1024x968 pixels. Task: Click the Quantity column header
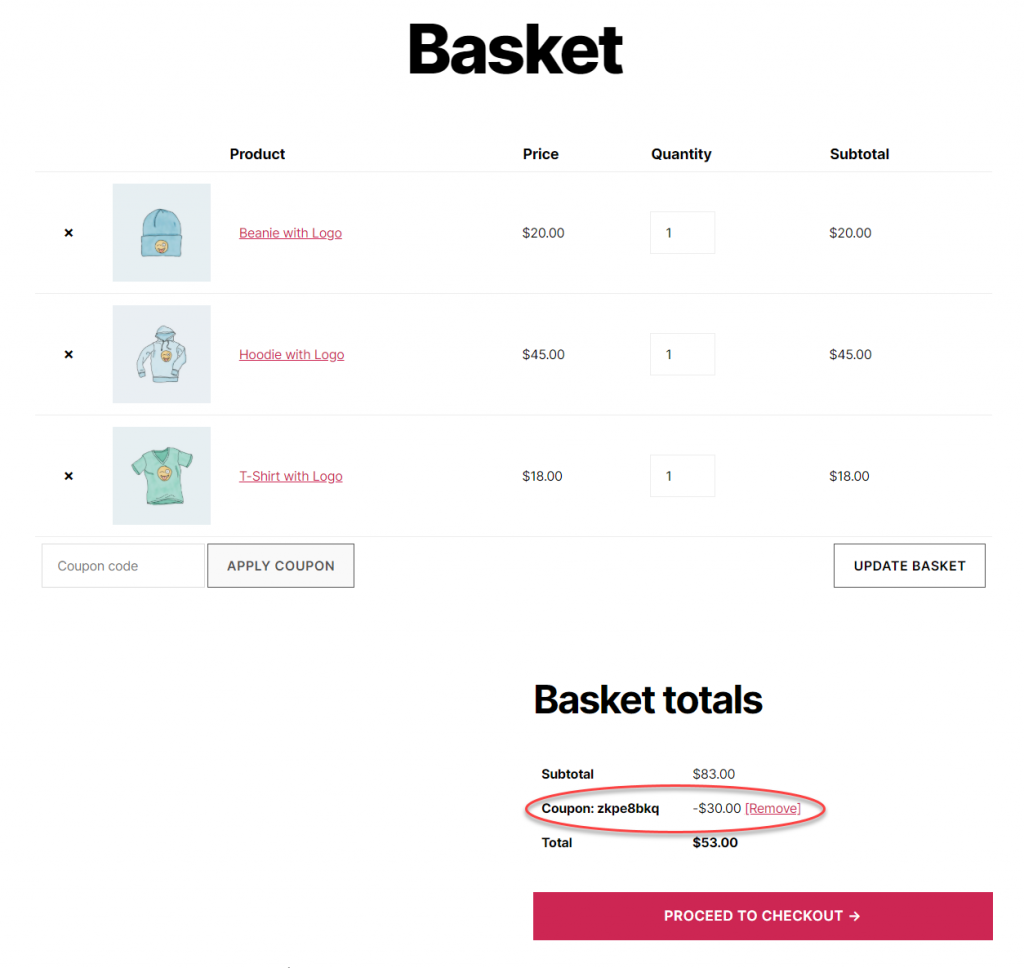pyautogui.click(x=681, y=154)
